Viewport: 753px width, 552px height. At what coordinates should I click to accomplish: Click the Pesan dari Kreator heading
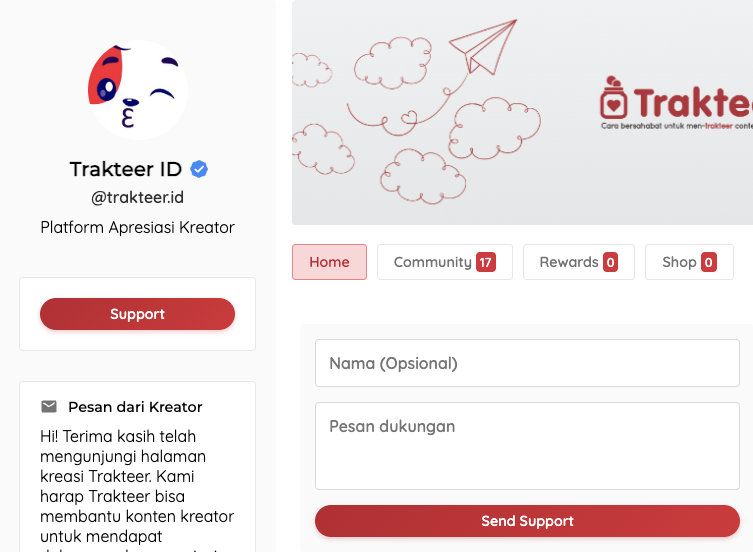pos(135,407)
